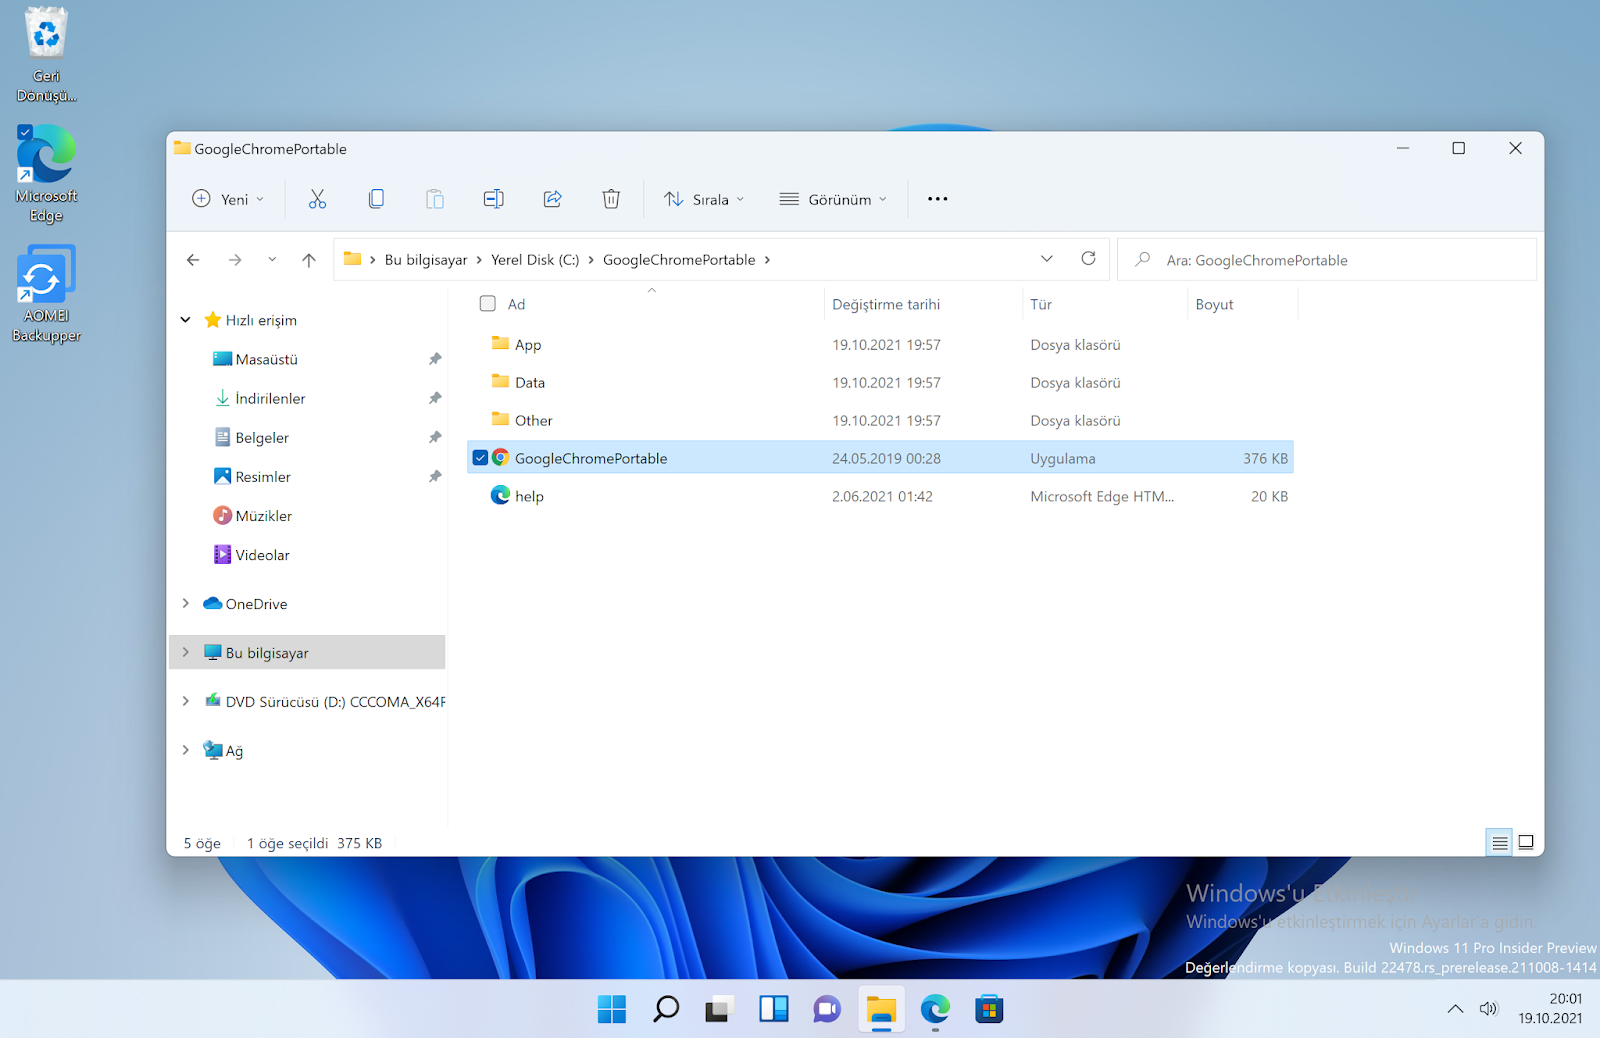The image size is (1600, 1038).
Task: Go up one folder level arrow
Action: point(309,260)
